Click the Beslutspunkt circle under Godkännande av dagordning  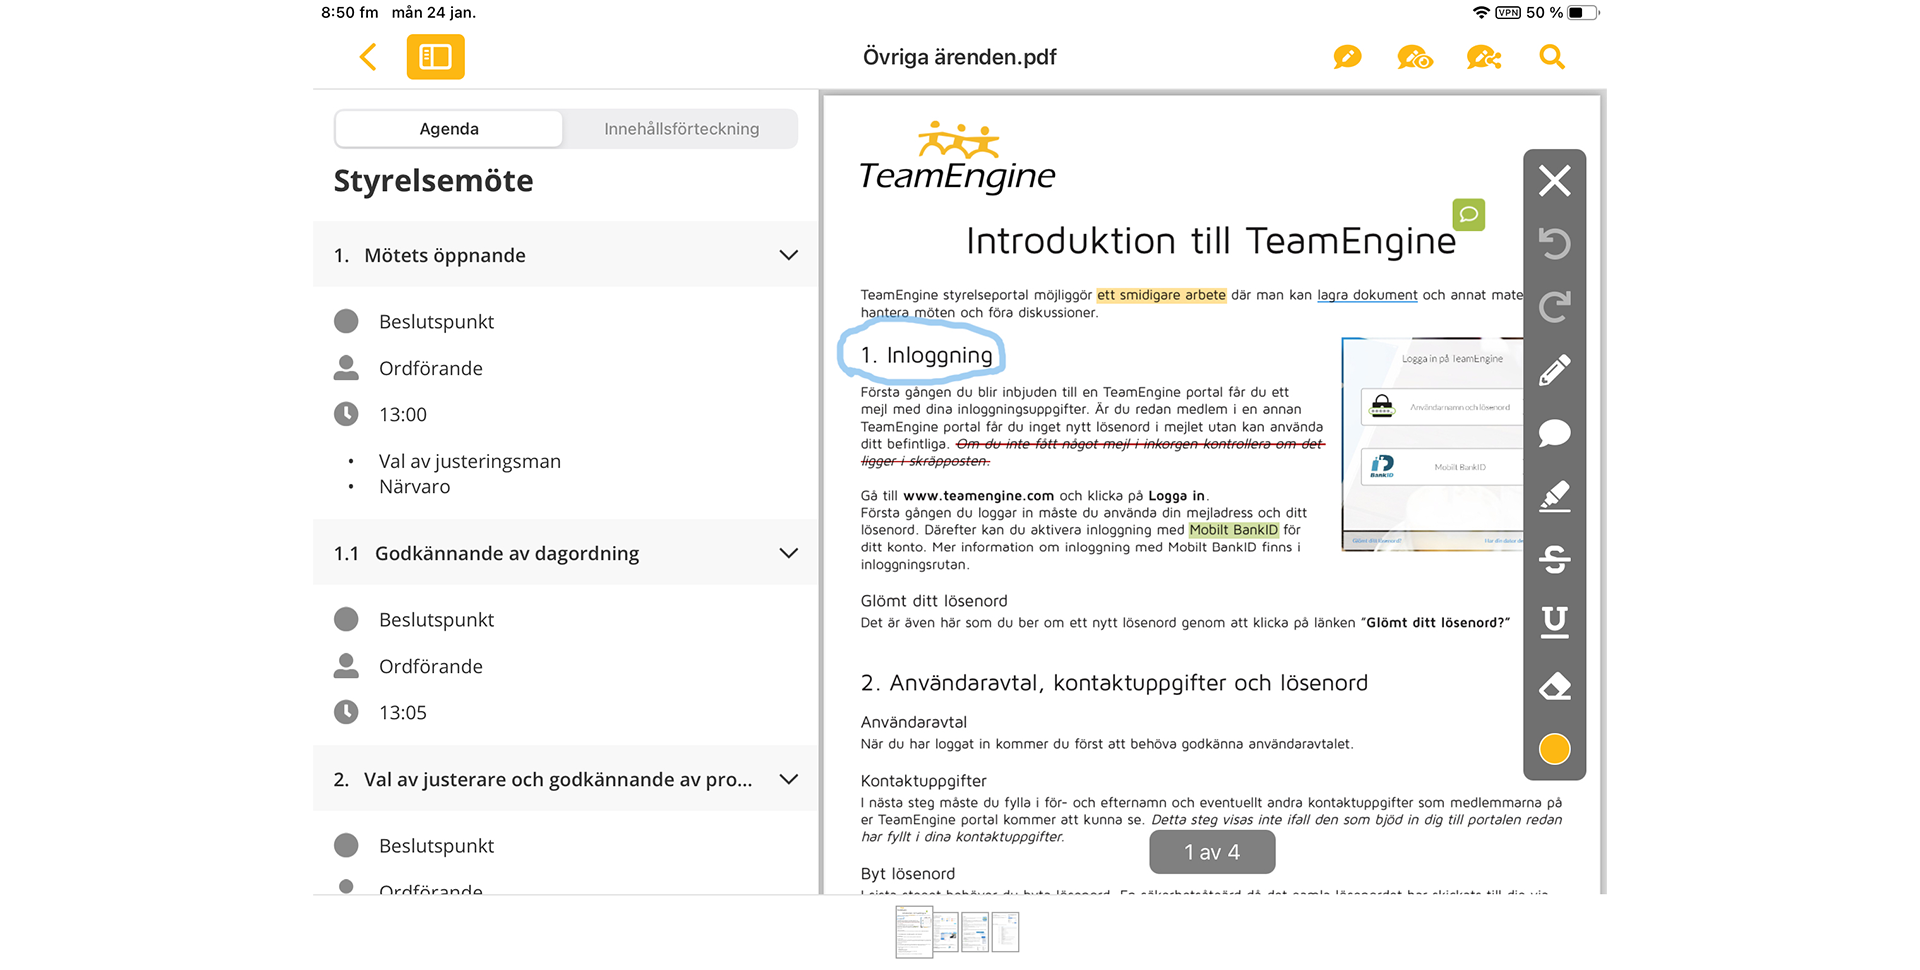pyautogui.click(x=346, y=619)
